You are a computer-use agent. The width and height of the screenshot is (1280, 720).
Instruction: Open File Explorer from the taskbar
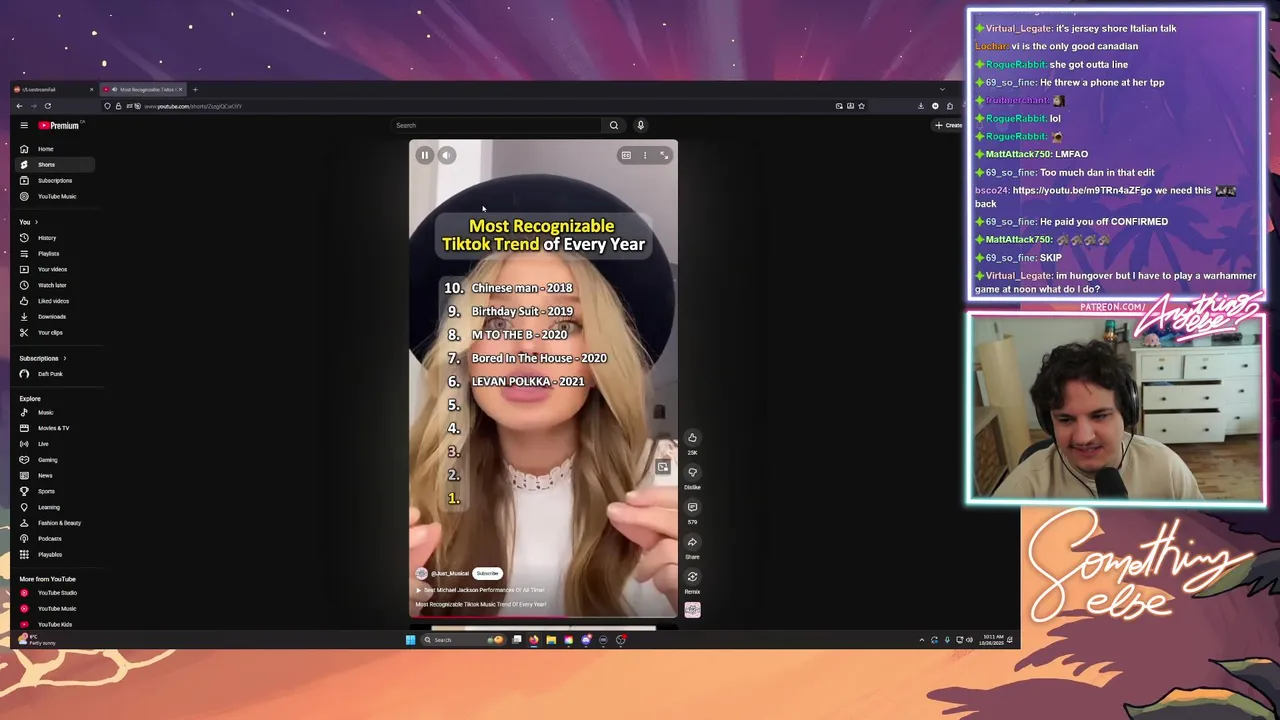coord(551,640)
